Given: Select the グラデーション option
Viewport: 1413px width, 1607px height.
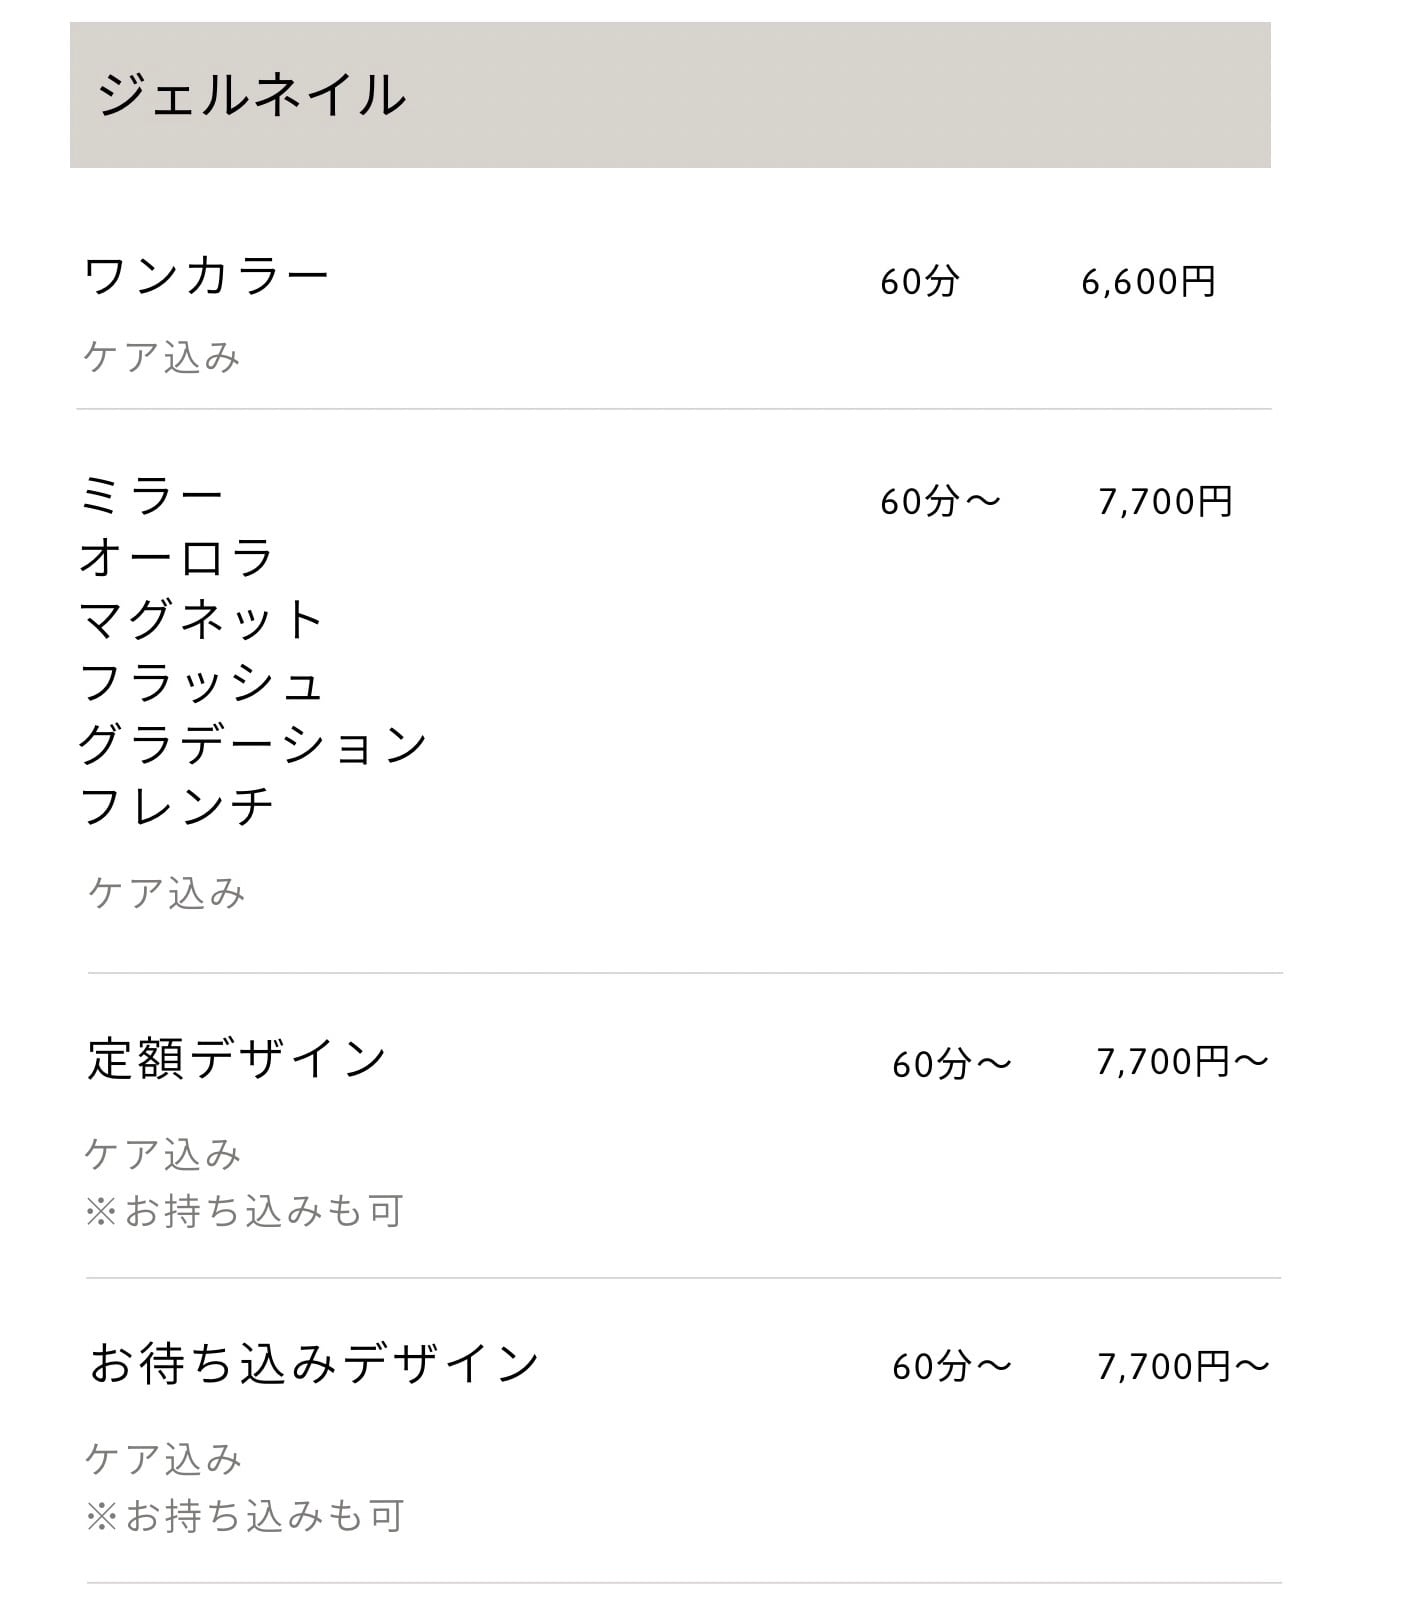Looking at the screenshot, I should pos(254,745).
